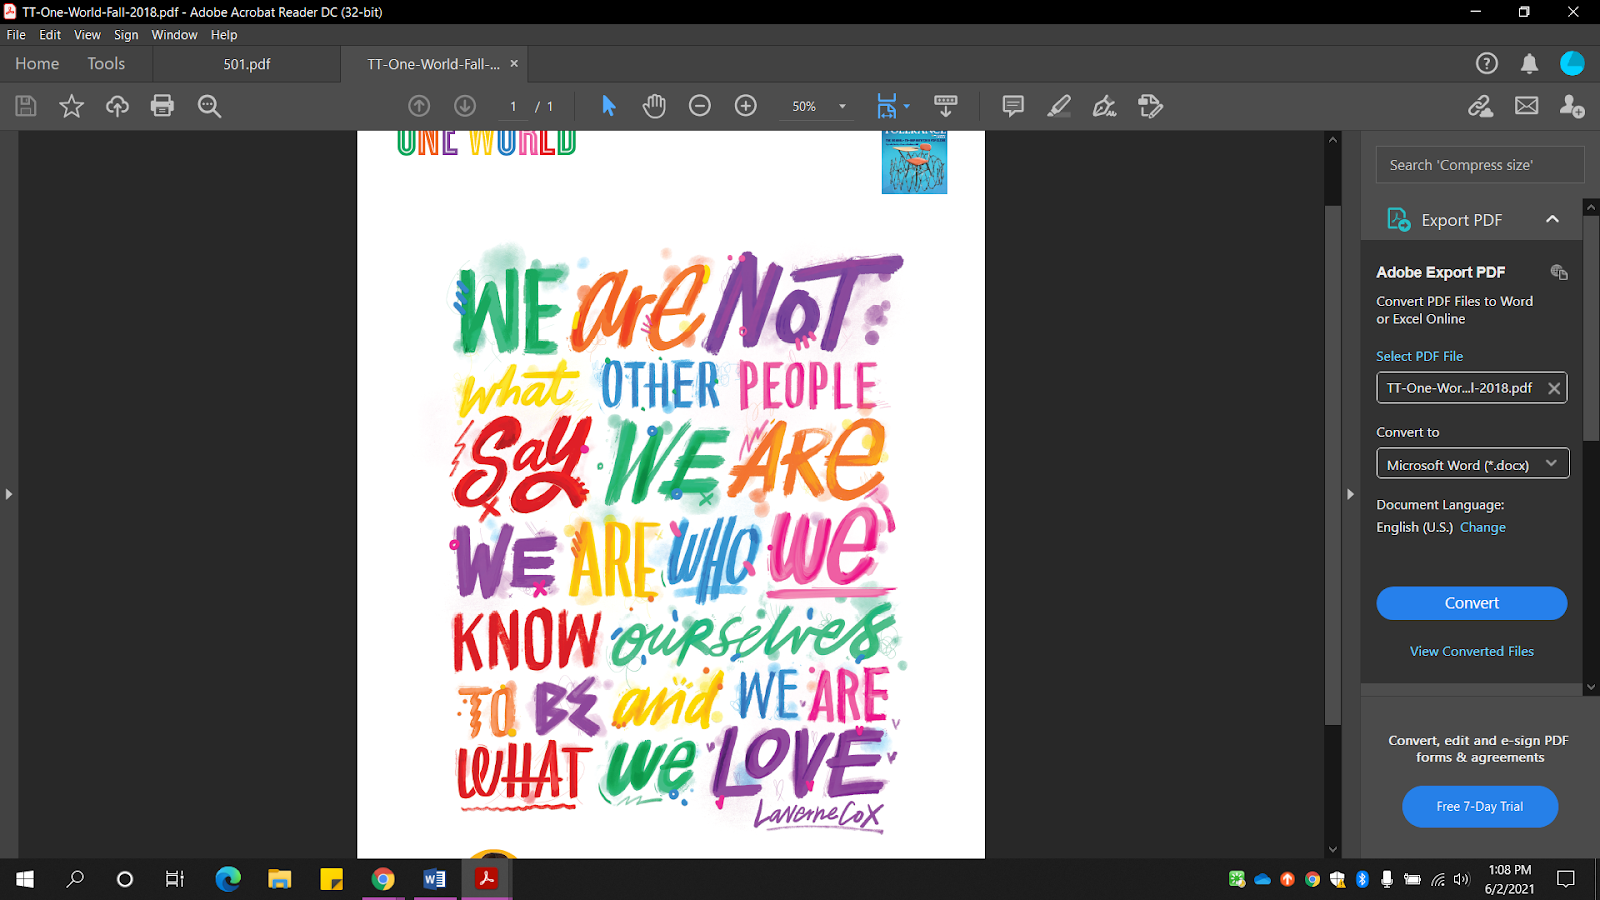Toggle the Selection arrow tool

point(608,106)
